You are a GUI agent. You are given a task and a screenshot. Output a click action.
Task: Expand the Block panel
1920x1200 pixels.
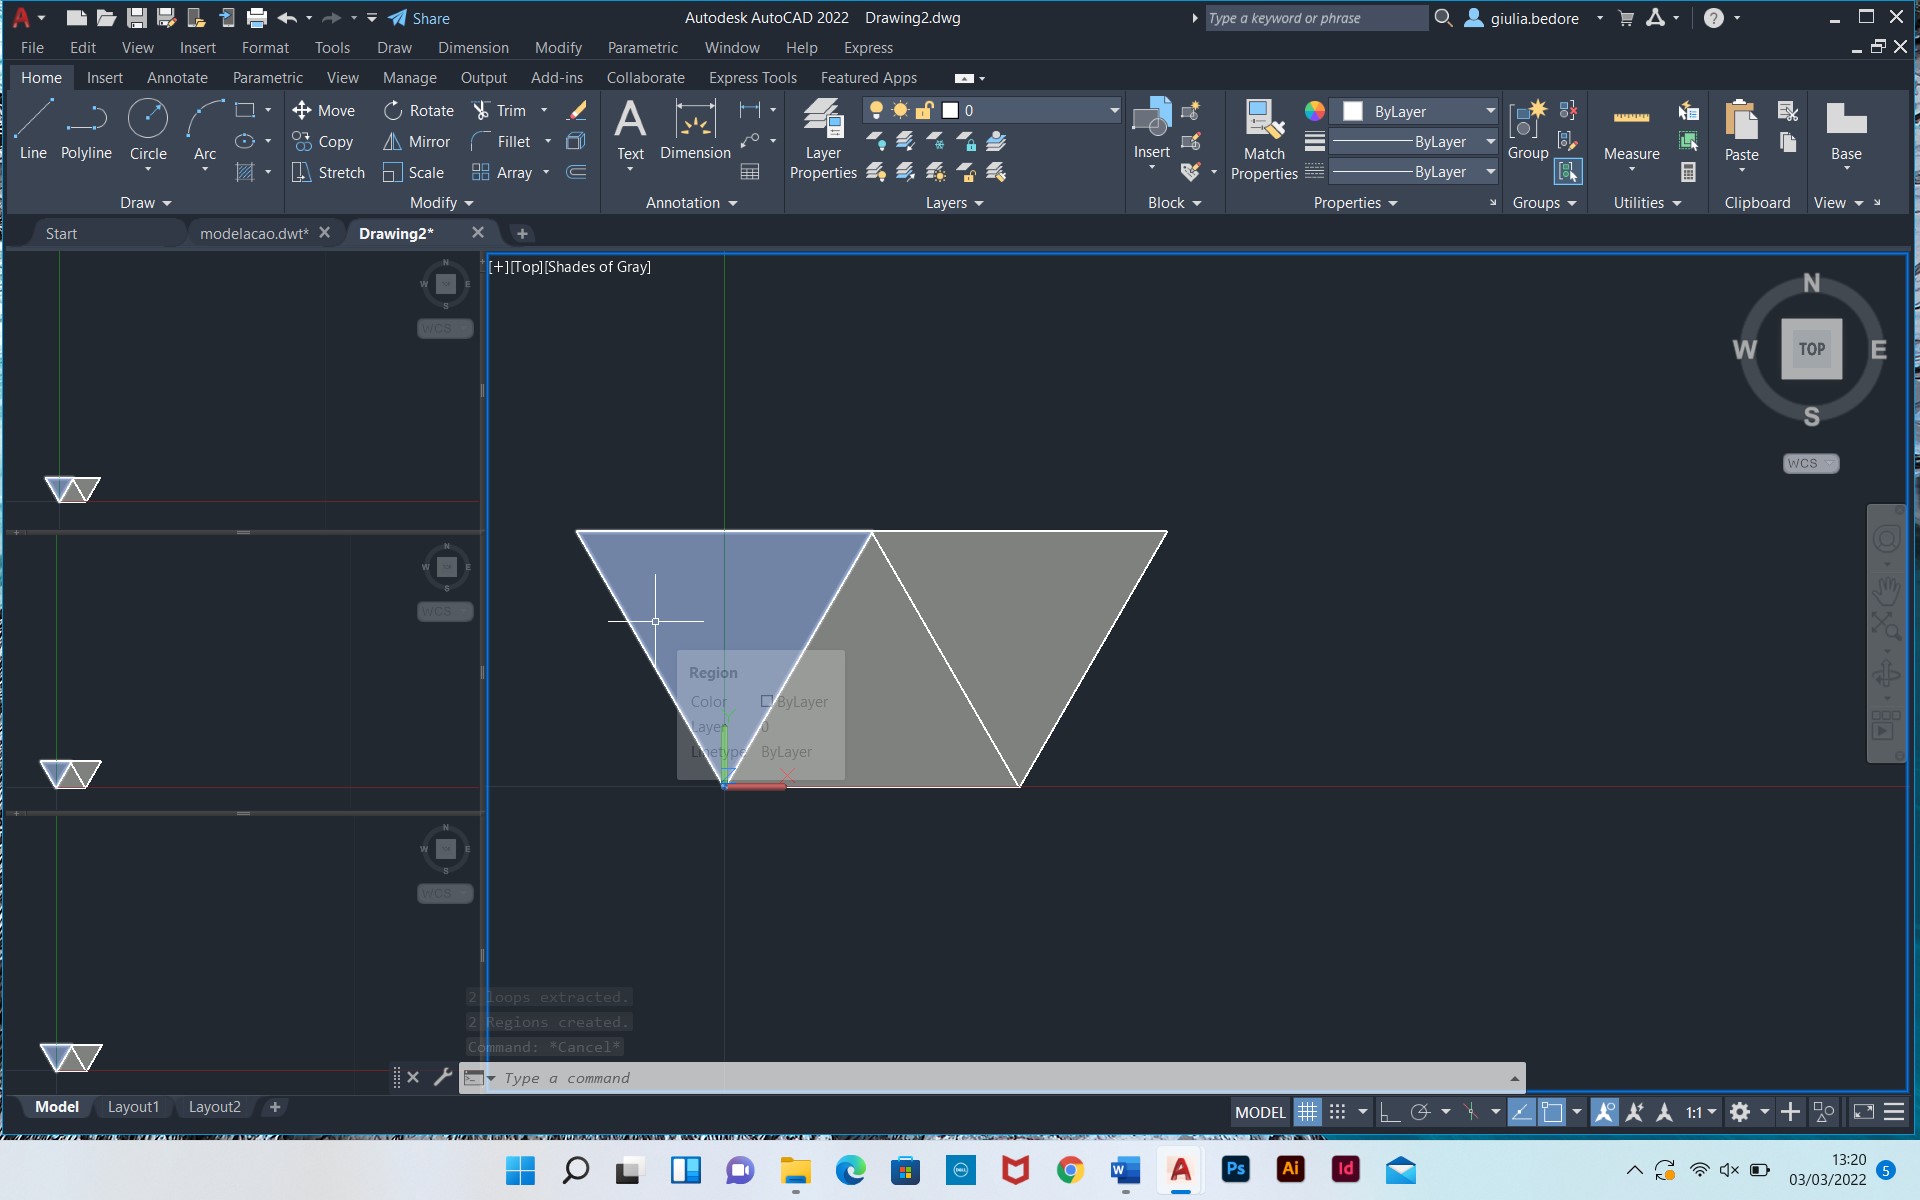(1174, 203)
